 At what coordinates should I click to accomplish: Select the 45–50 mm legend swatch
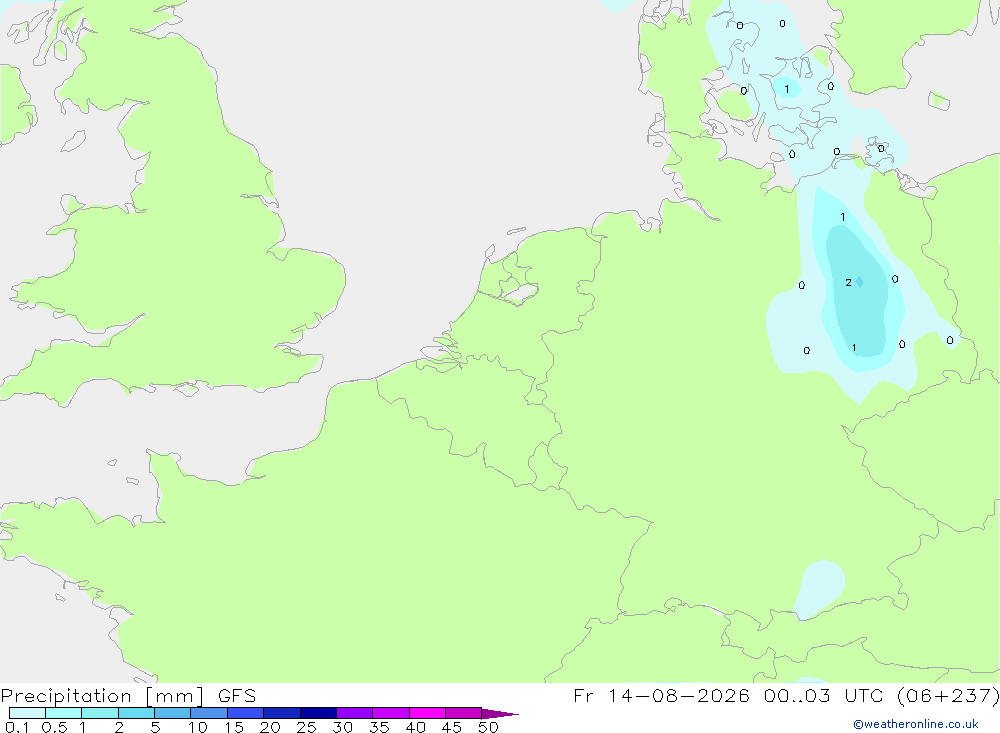click(464, 713)
